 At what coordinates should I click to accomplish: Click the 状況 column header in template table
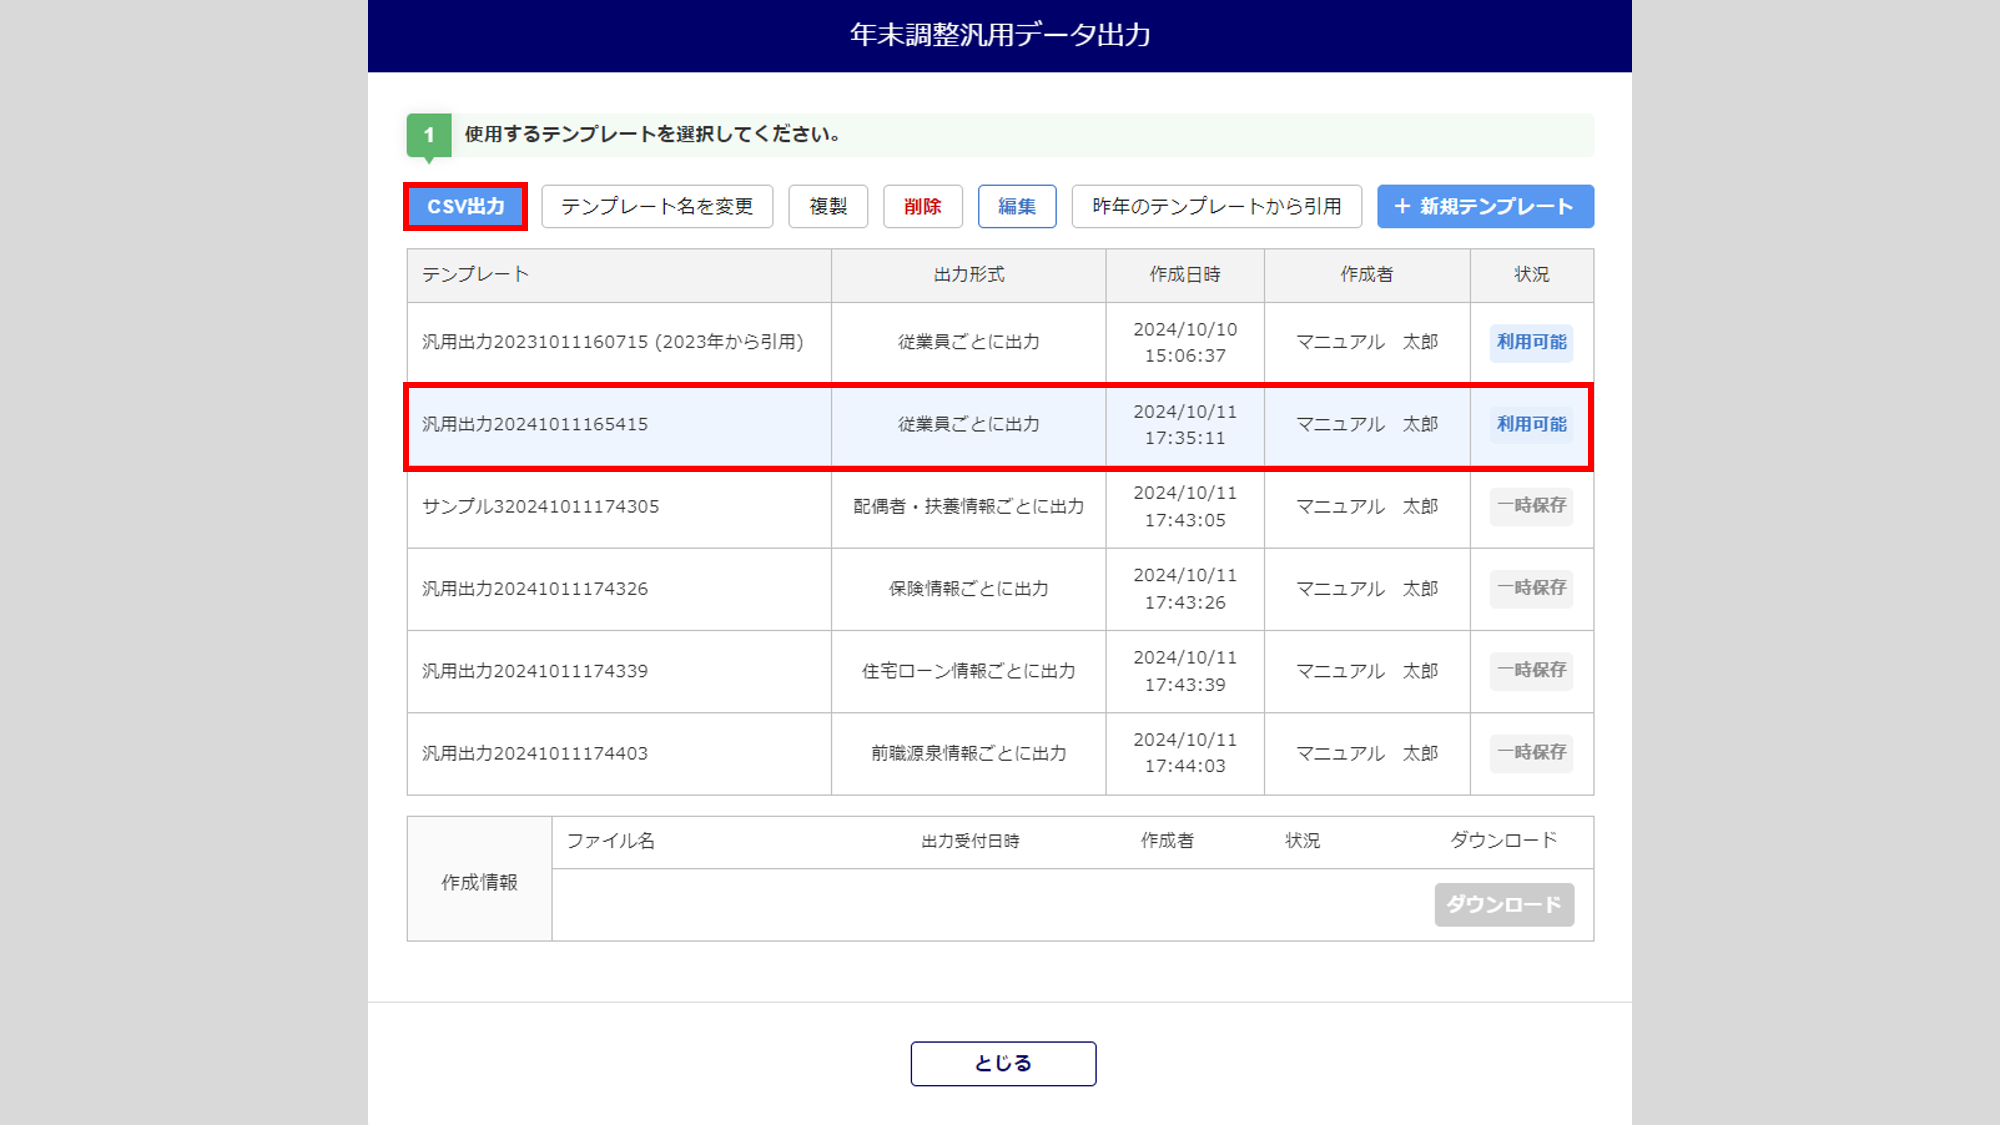[1531, 274]
